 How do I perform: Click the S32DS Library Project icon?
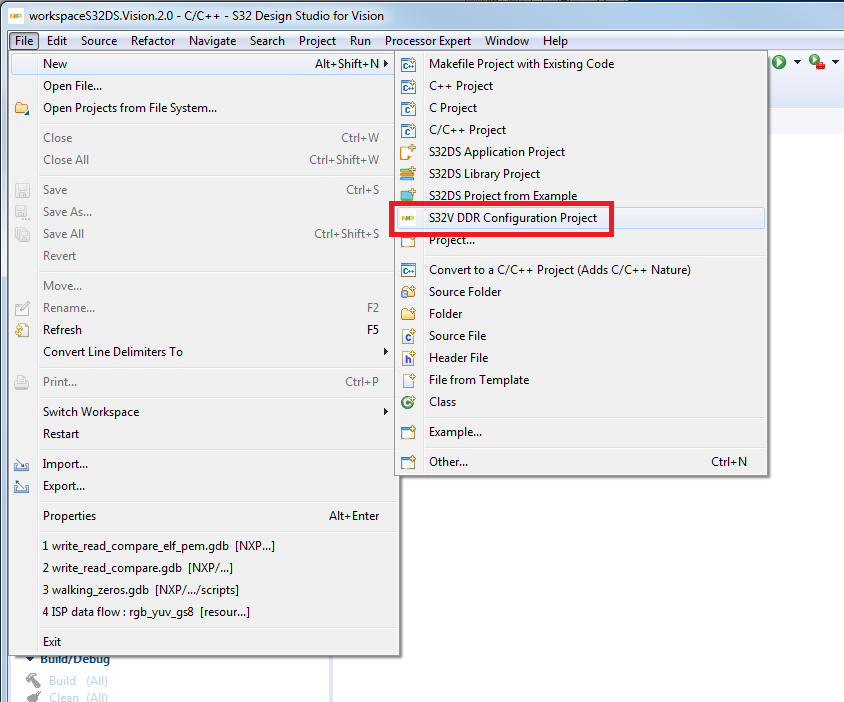click(409, 174)
